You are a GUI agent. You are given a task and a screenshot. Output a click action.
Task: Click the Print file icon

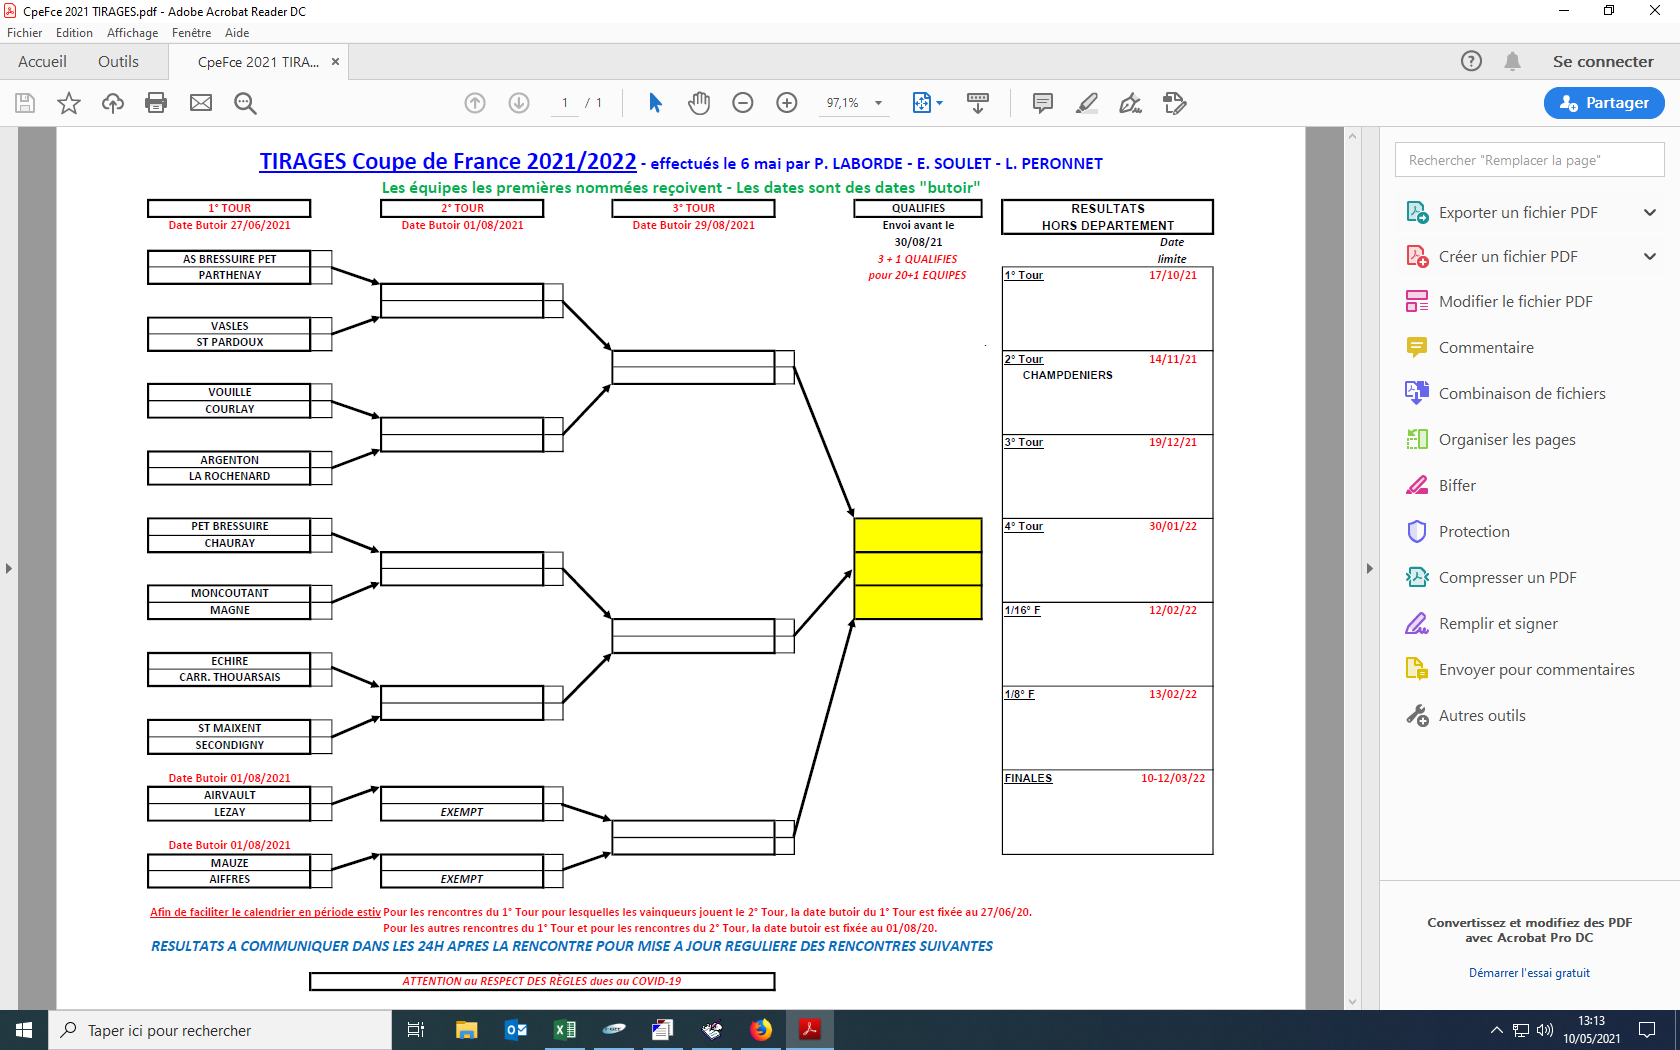point(156,103)
